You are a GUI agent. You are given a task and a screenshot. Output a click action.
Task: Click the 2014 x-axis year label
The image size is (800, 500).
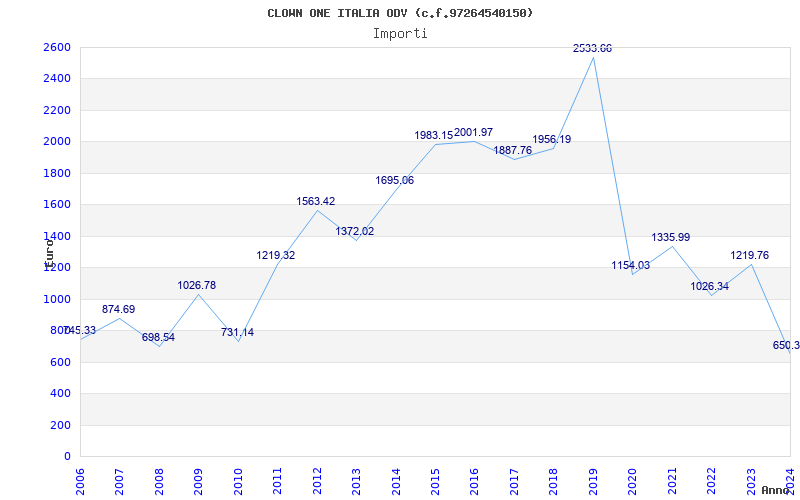[x=396, y=480]
